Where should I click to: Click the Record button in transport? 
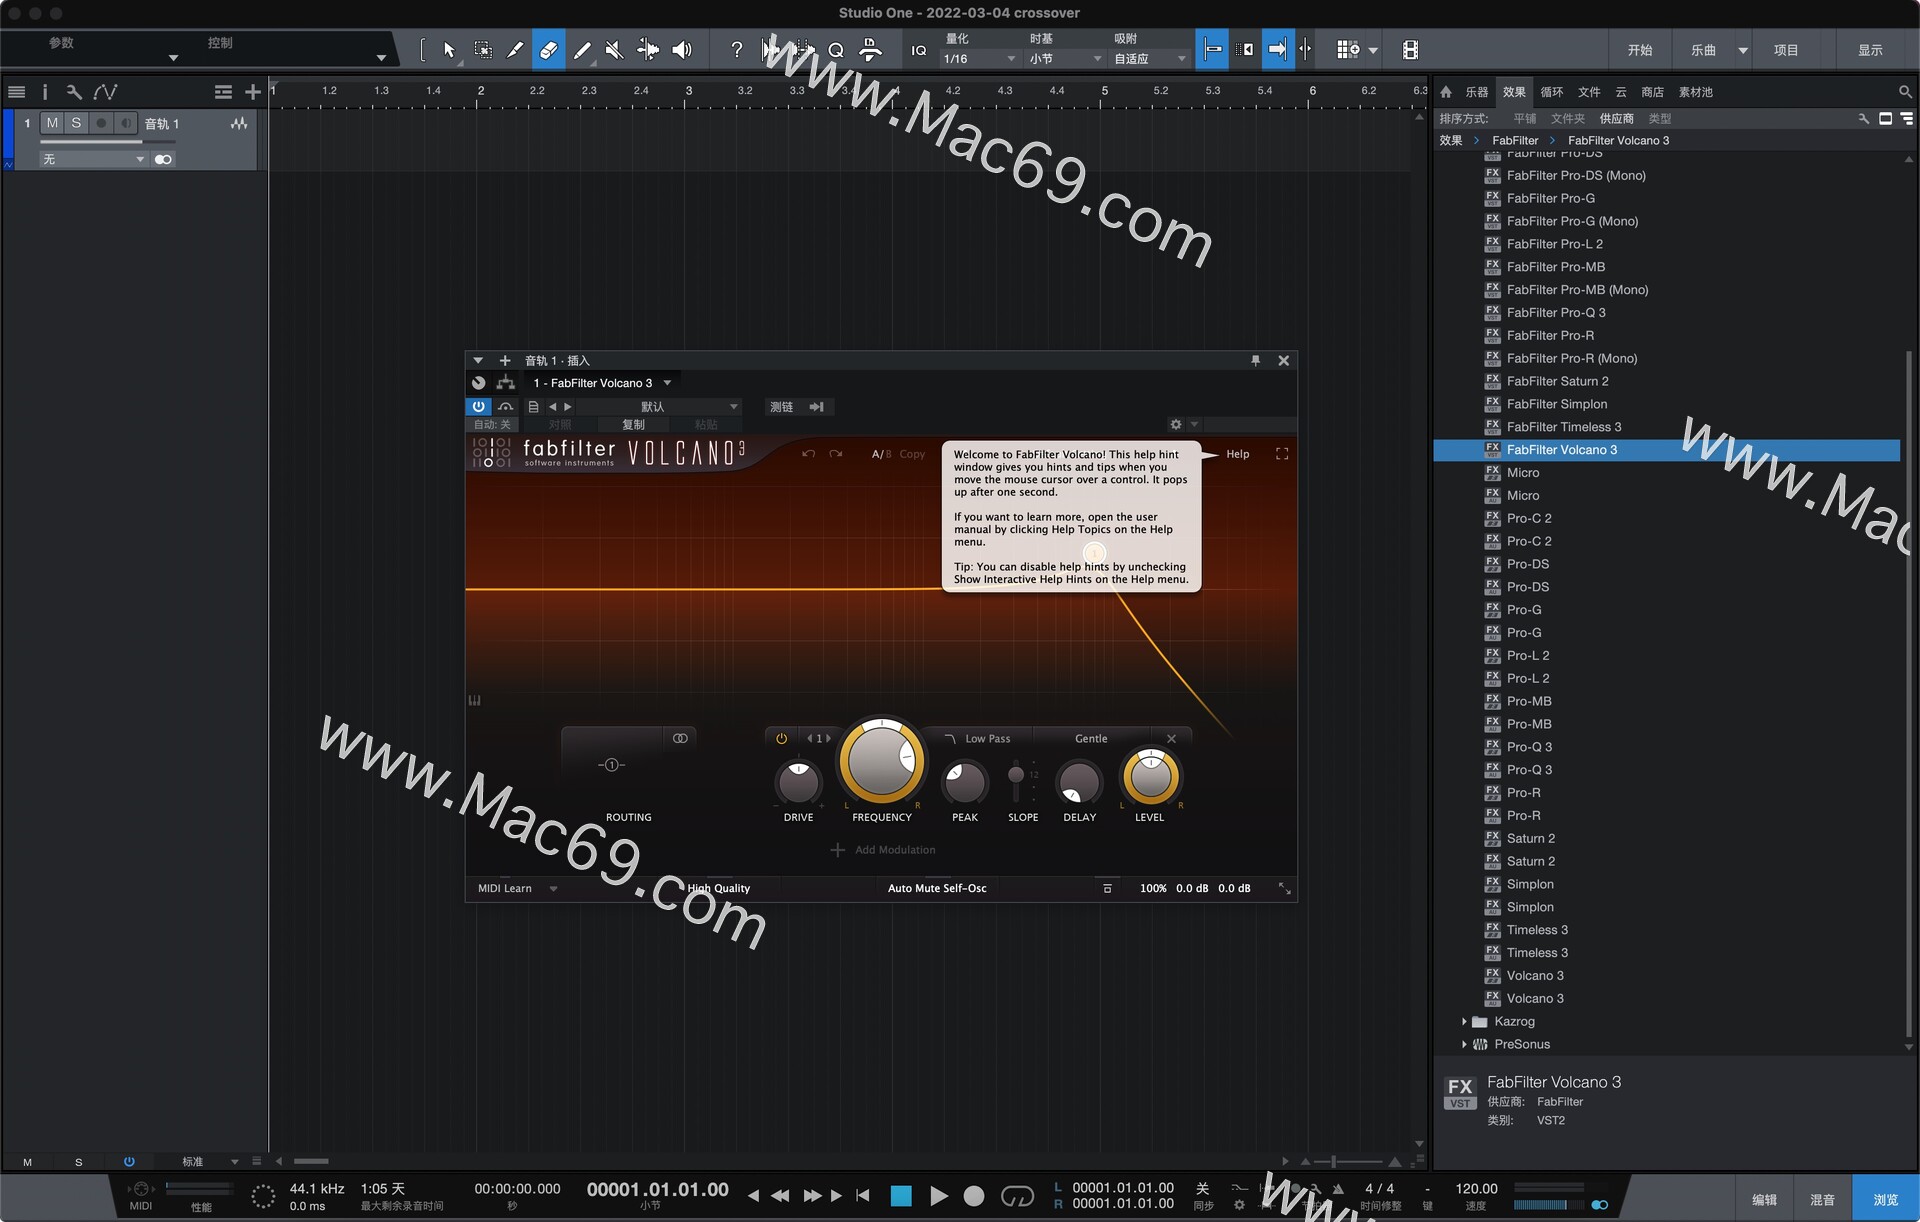pyautogui.click(x=973, y=1196)
